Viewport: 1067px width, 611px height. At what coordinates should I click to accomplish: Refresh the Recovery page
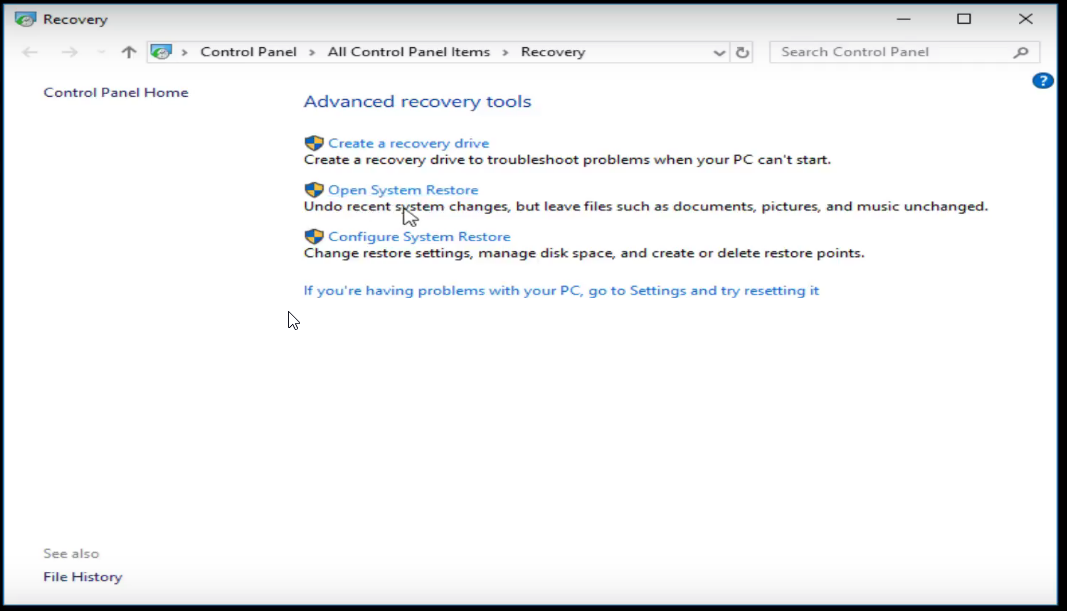(x=742, y=52)
